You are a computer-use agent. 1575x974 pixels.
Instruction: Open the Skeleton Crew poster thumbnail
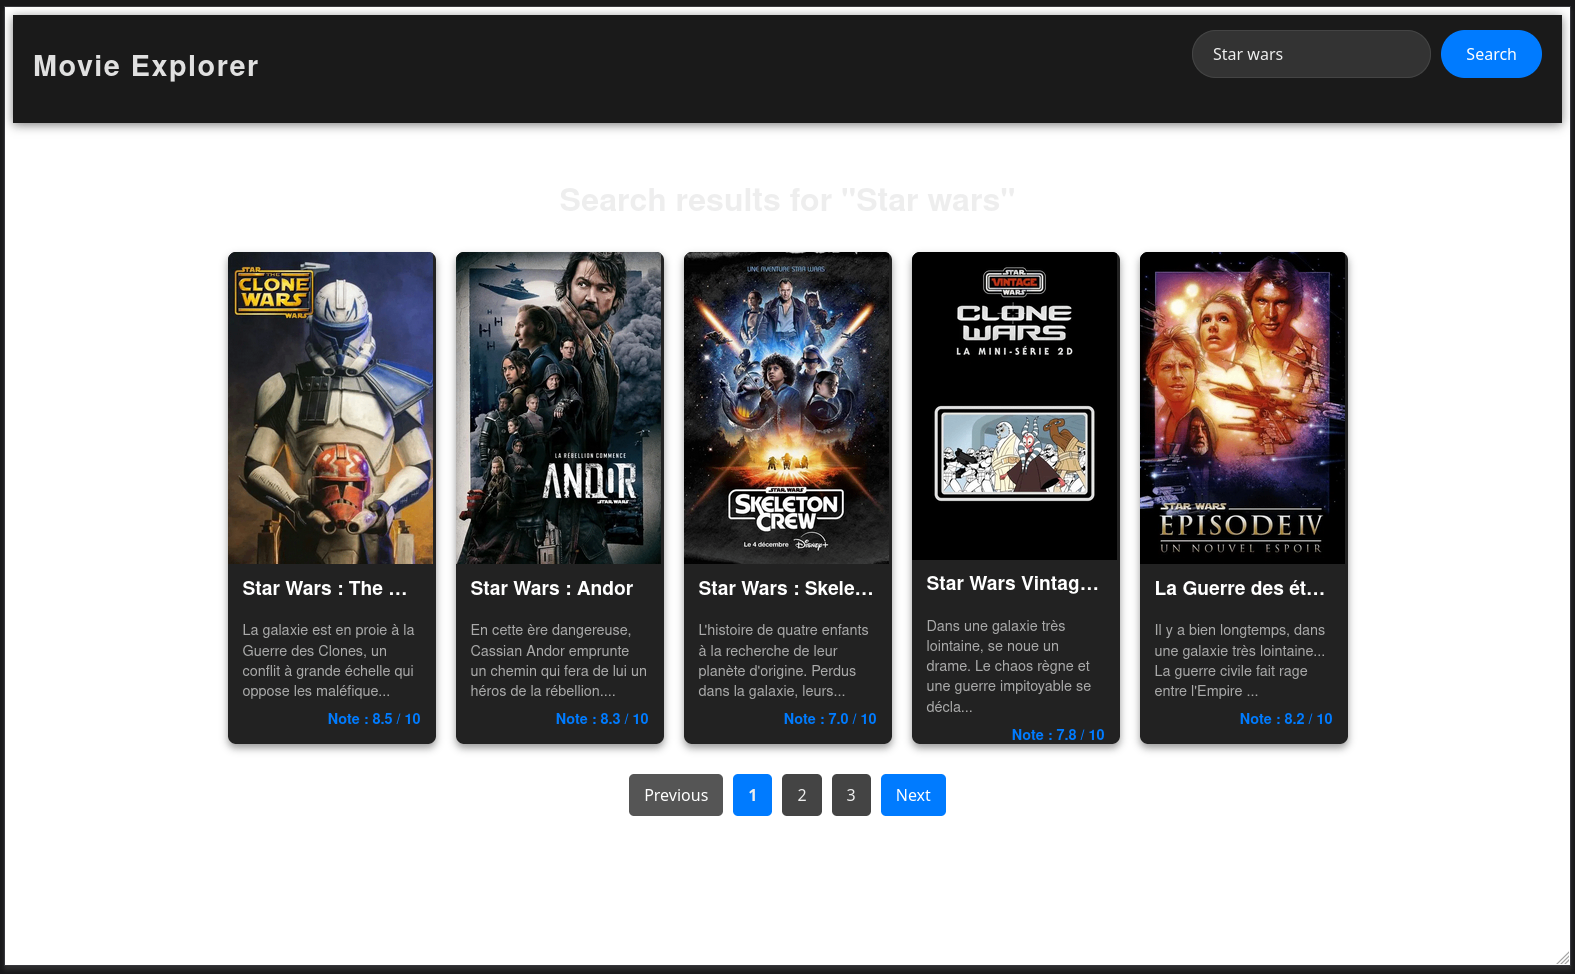pyautogui.click(x=788, y=408)
